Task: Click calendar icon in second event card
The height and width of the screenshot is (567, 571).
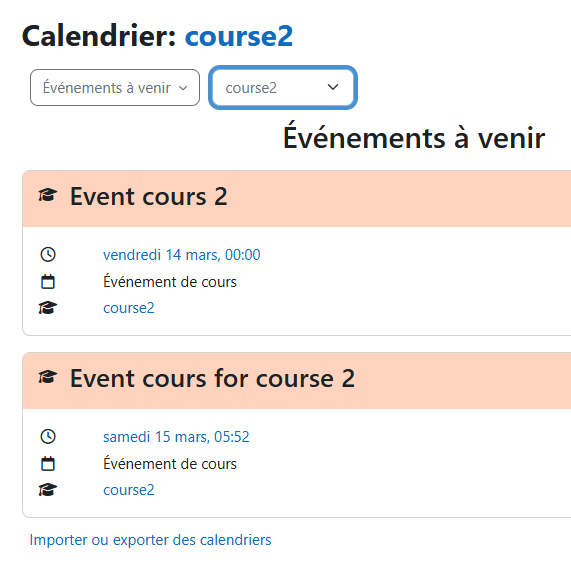Action: 48,464
